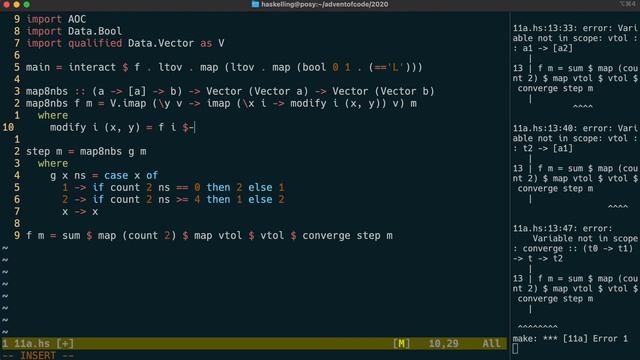Click 'sum' in the f m line

pyautogui.click(x=71, y=236)
